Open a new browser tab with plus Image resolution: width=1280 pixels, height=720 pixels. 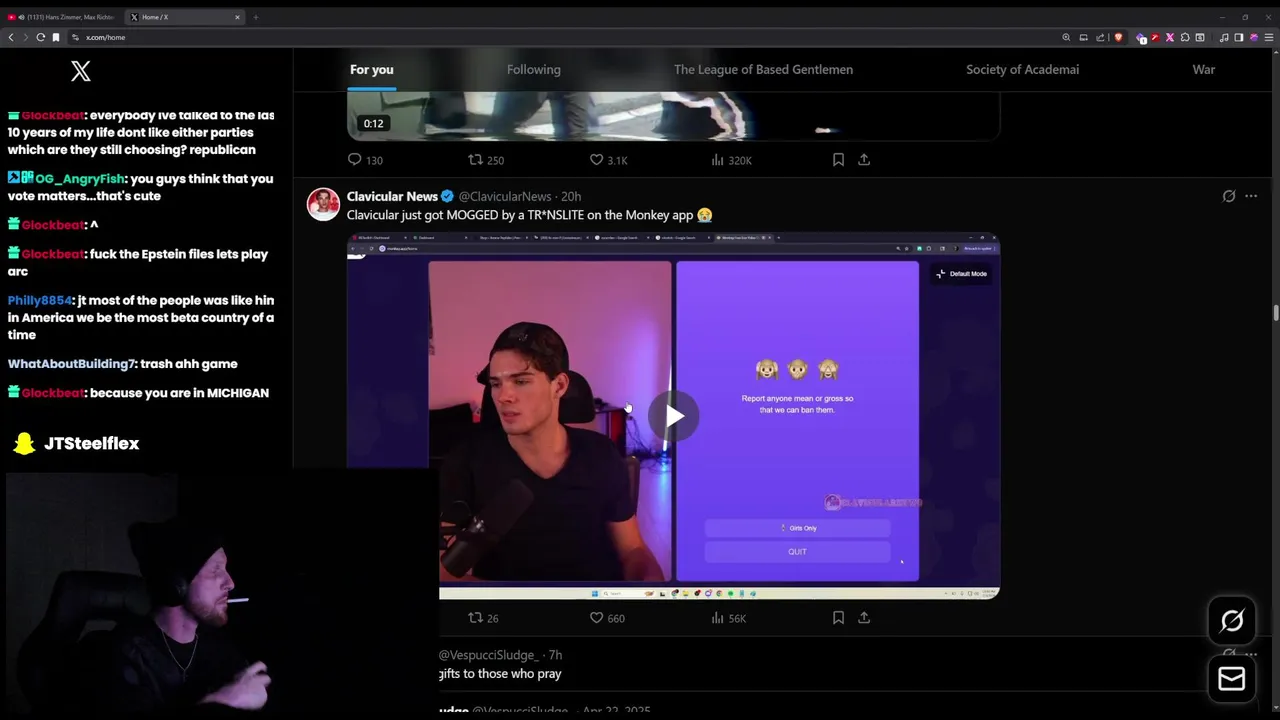point(255,17)
